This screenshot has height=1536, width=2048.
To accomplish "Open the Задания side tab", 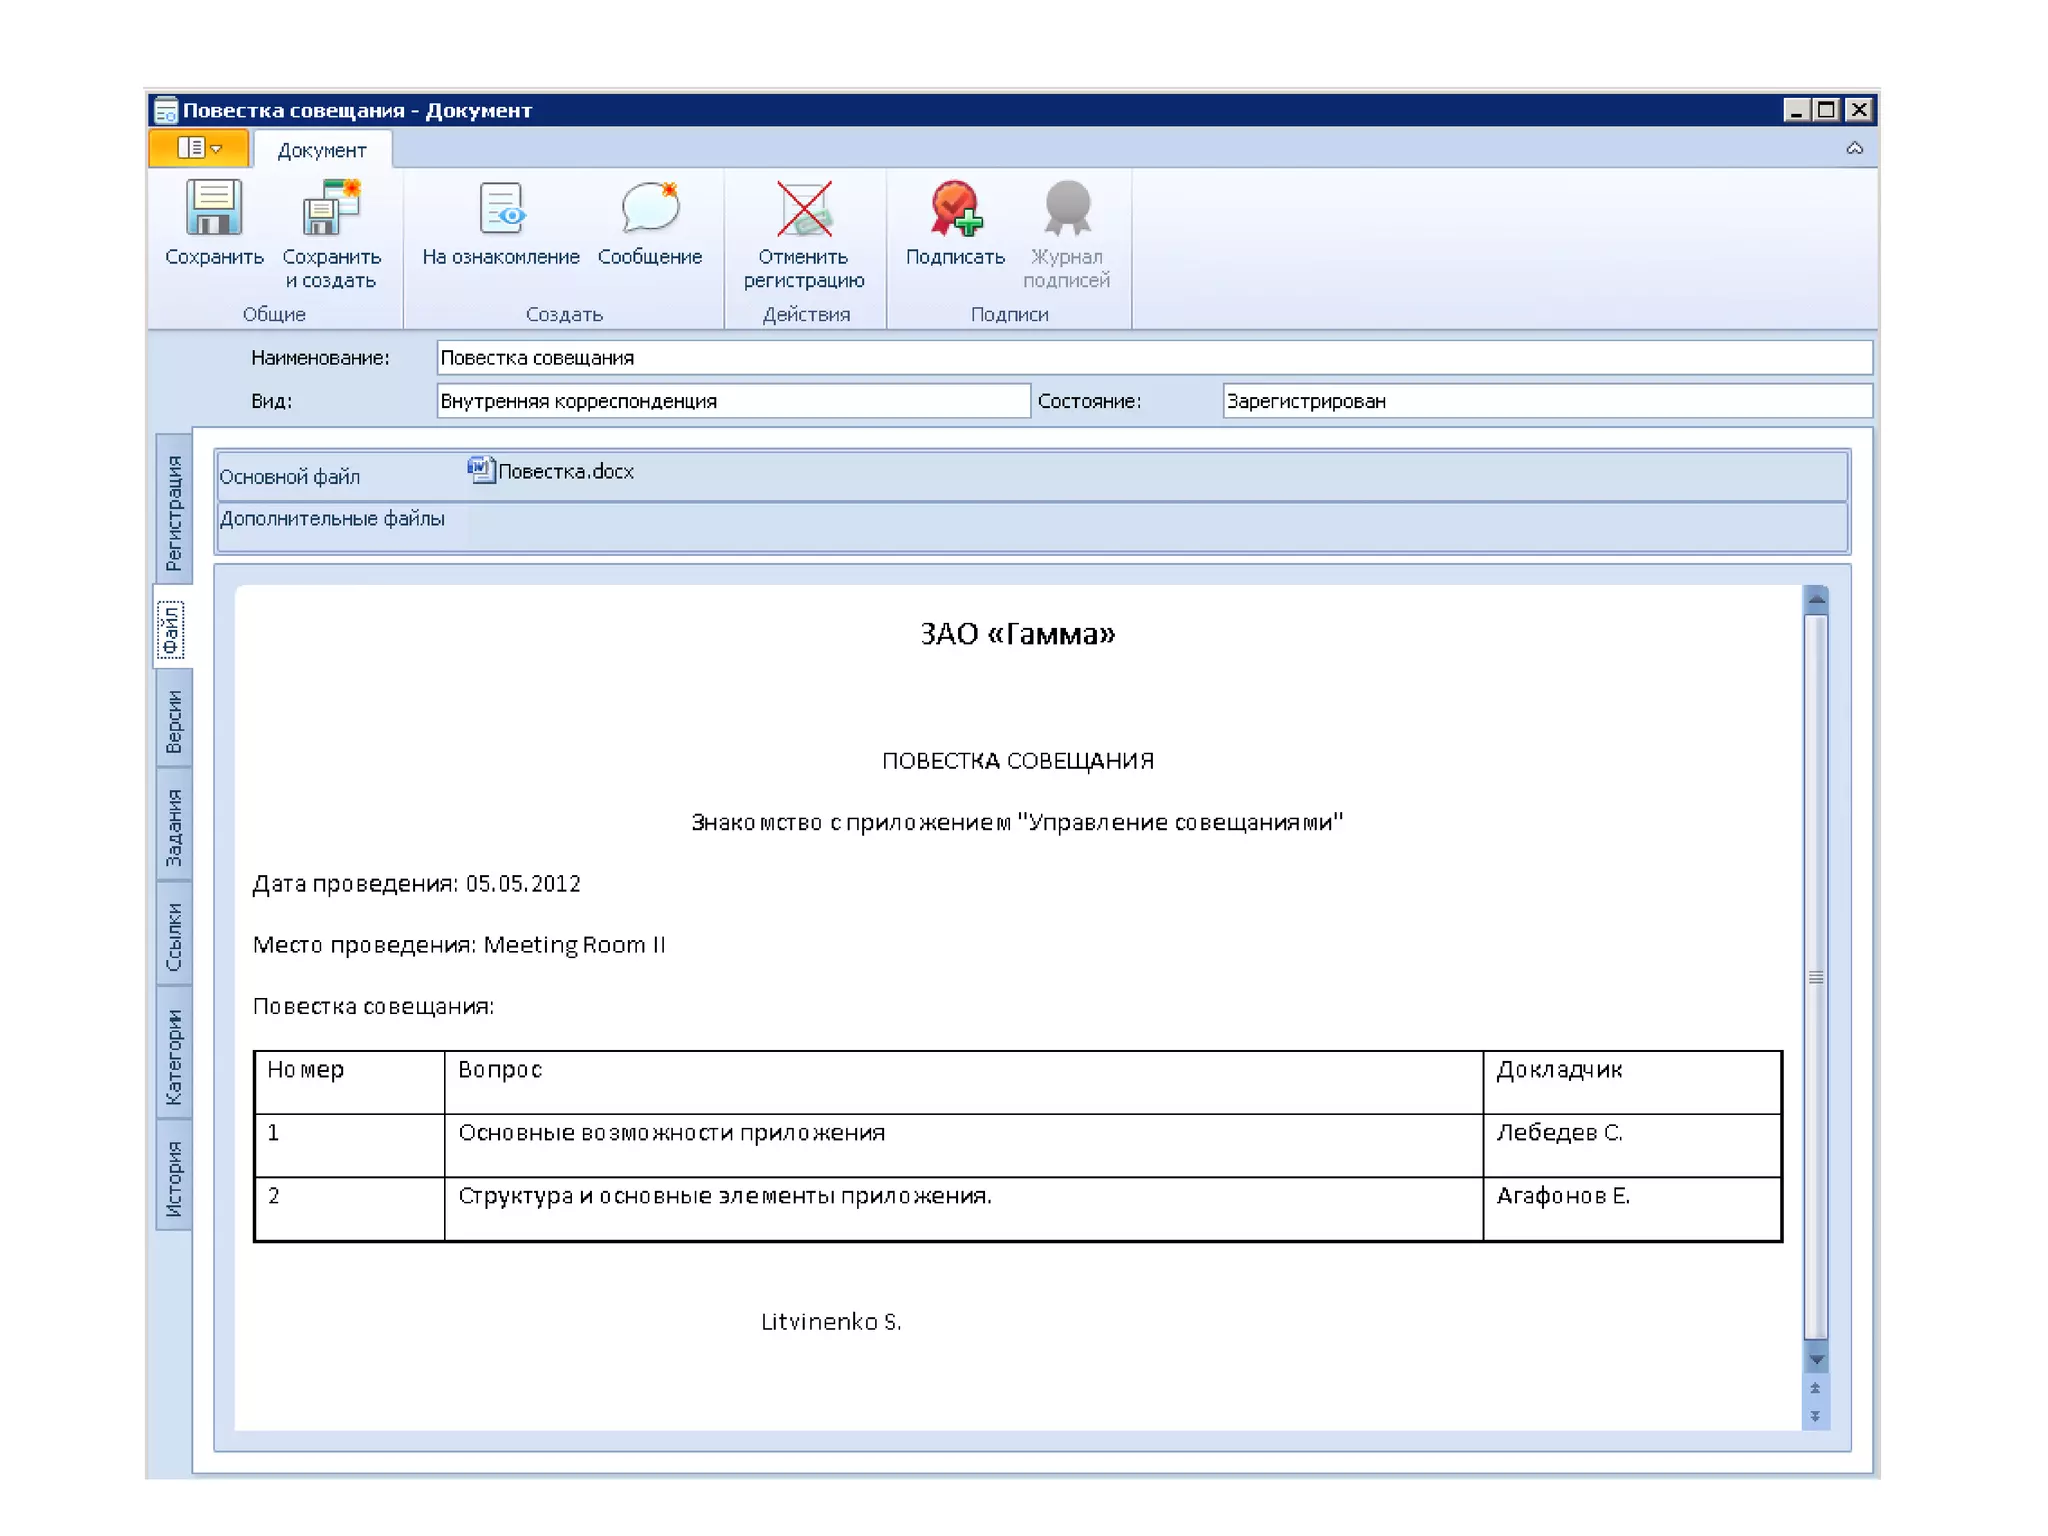I will 174,826.
